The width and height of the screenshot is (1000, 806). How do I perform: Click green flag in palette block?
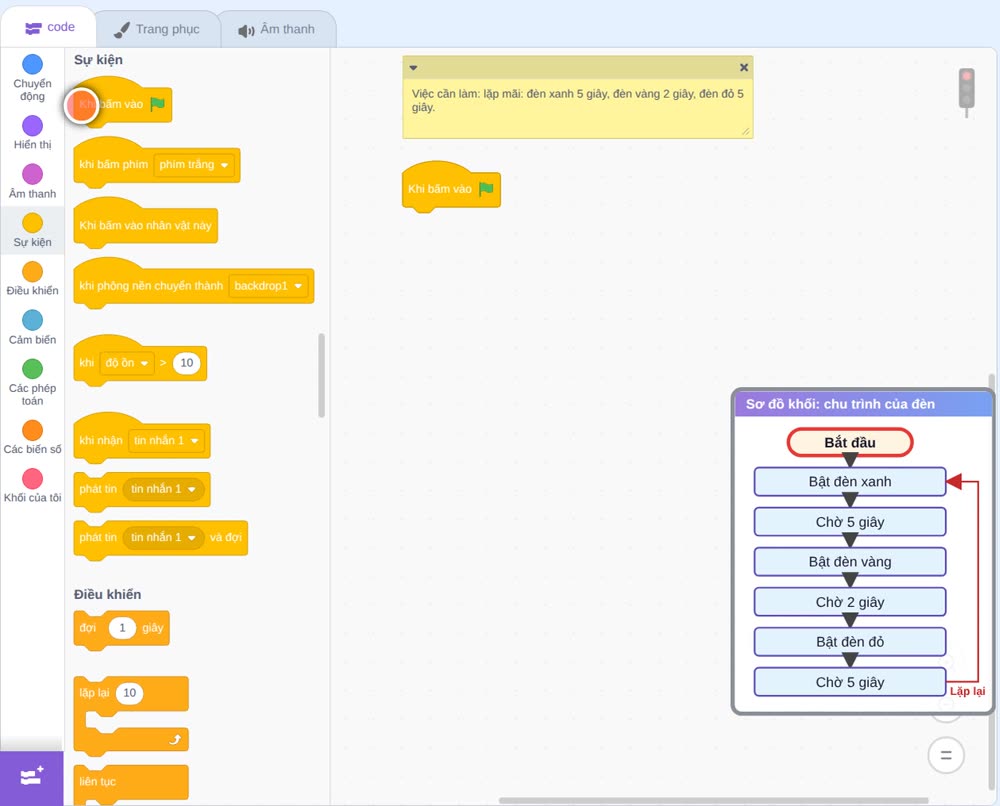tap(158, 104)
